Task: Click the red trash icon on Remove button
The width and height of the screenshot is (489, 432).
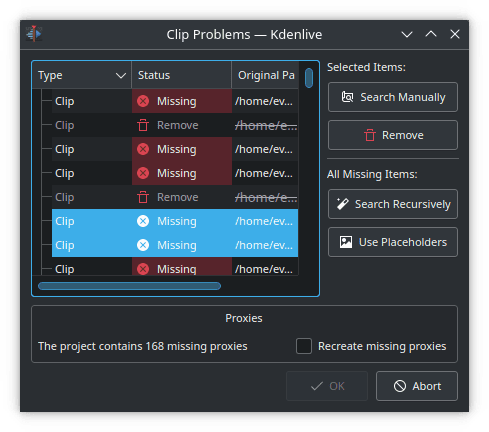Action: pyautogui.click(x=370, y=135)
